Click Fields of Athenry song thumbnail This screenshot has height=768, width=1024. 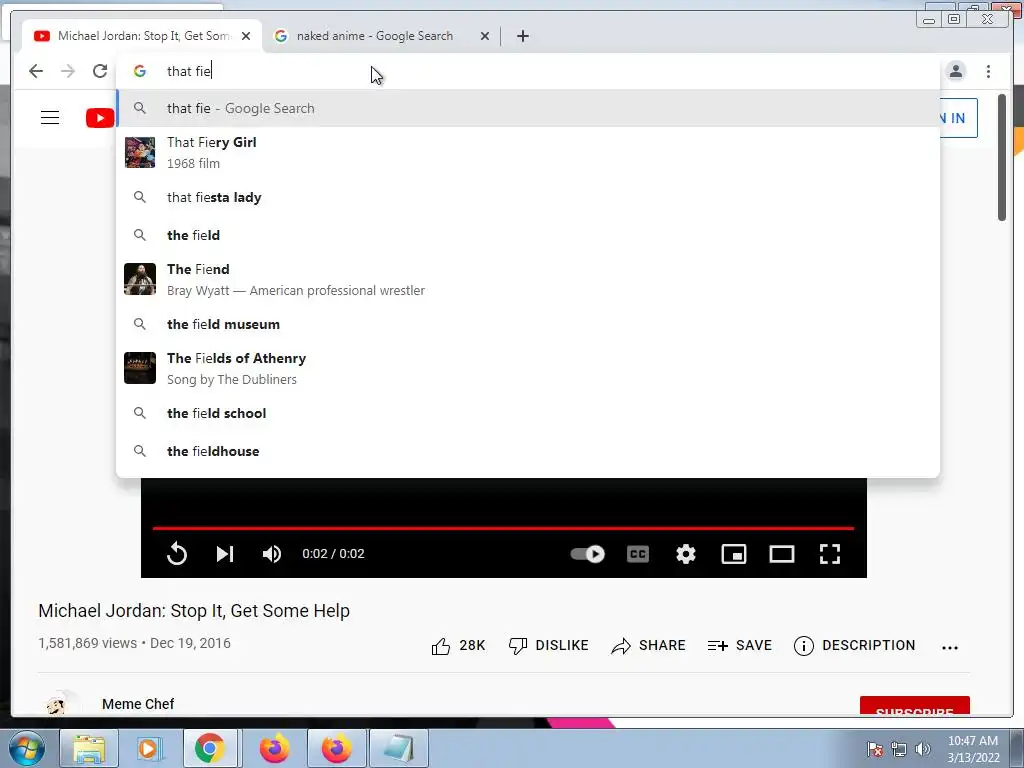[x=140, y=368]
